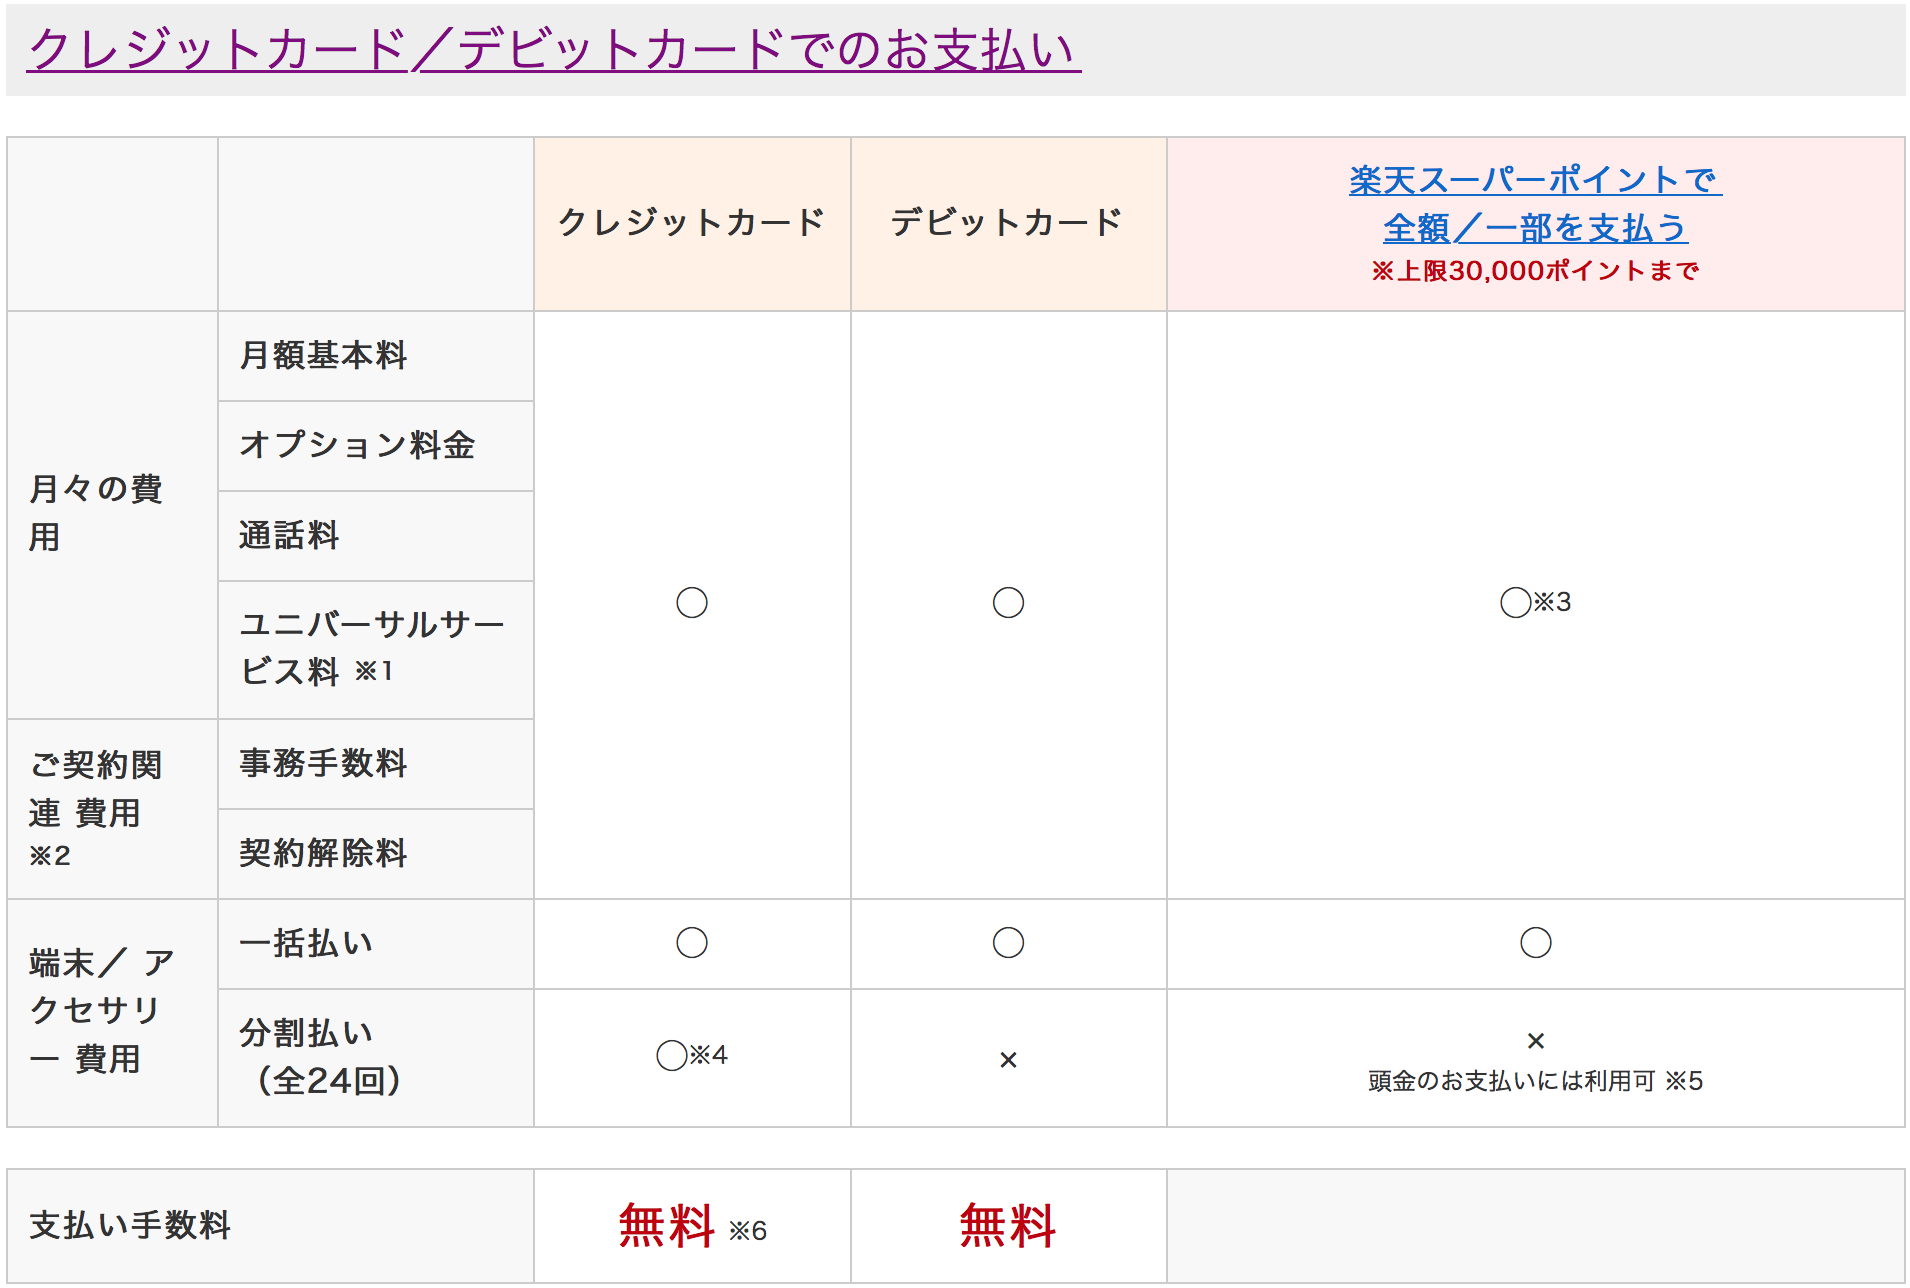
Task: Select the 一括払い row label
Action: (x=306, y=943)
